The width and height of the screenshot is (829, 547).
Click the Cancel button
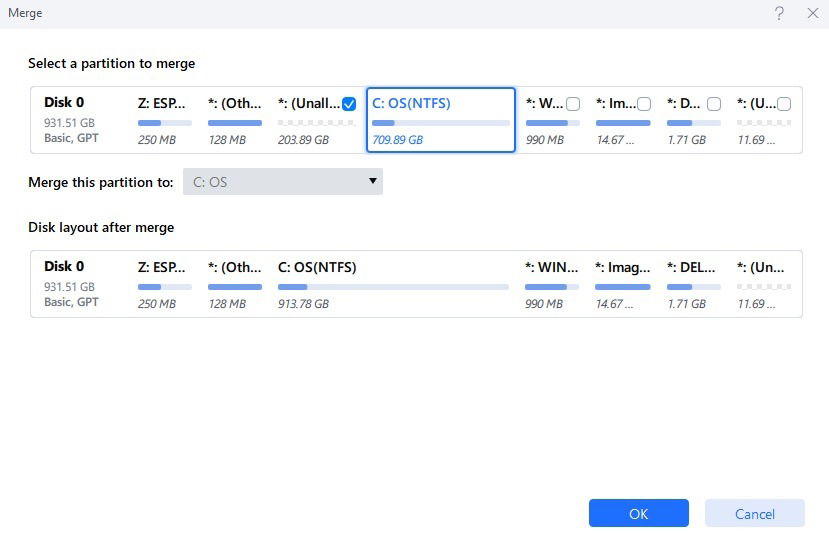[x=754, y=513]
